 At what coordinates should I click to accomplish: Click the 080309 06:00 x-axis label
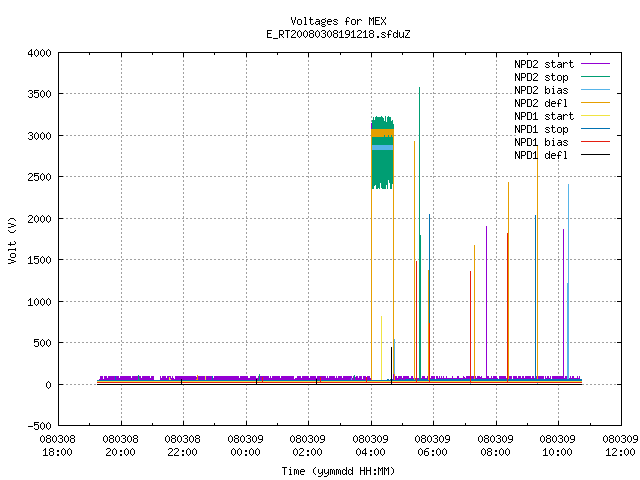432,445
